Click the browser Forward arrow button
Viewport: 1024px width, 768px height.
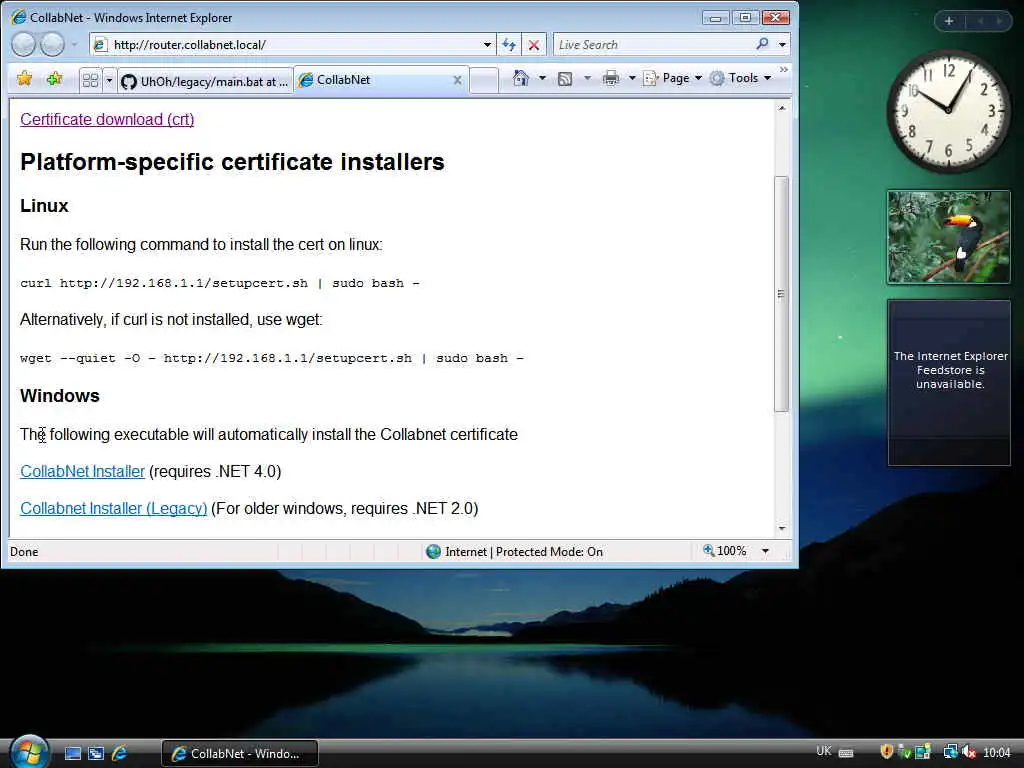coord(52,44)
